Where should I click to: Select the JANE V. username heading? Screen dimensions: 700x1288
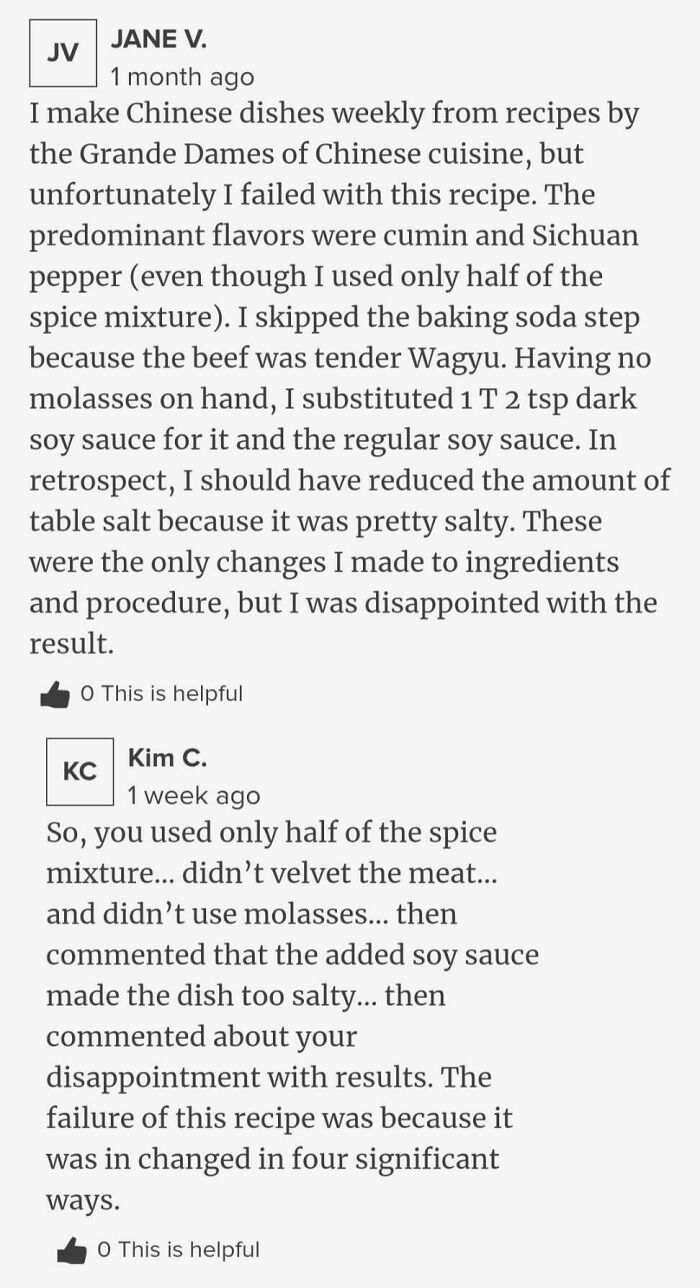pos(159,40)
